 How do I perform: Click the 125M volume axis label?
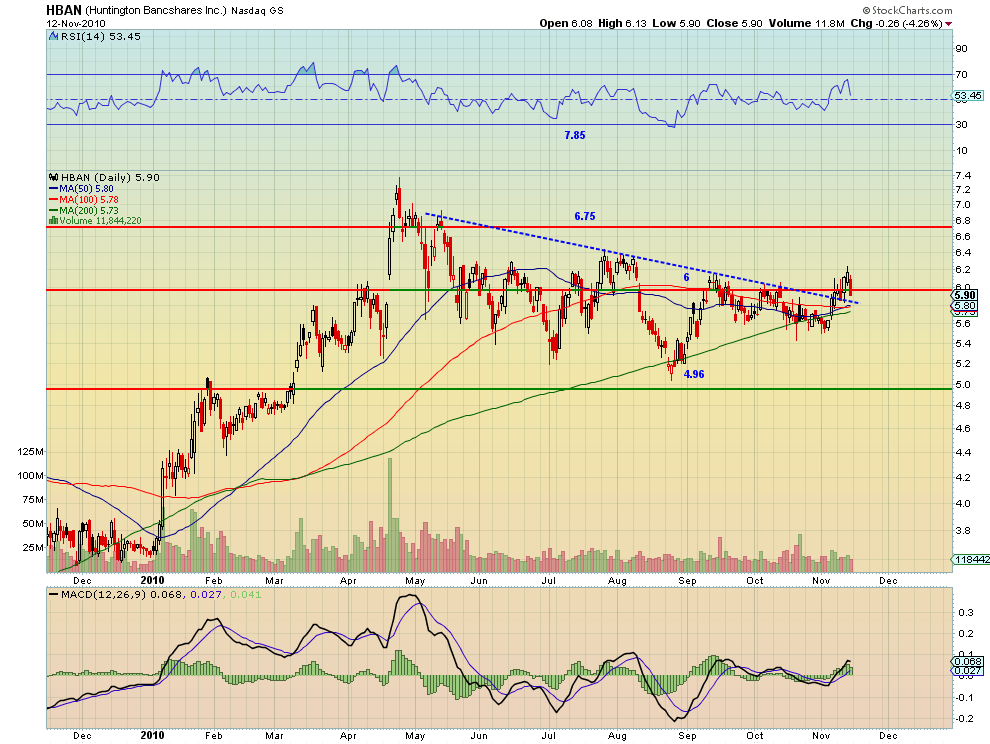31,452
